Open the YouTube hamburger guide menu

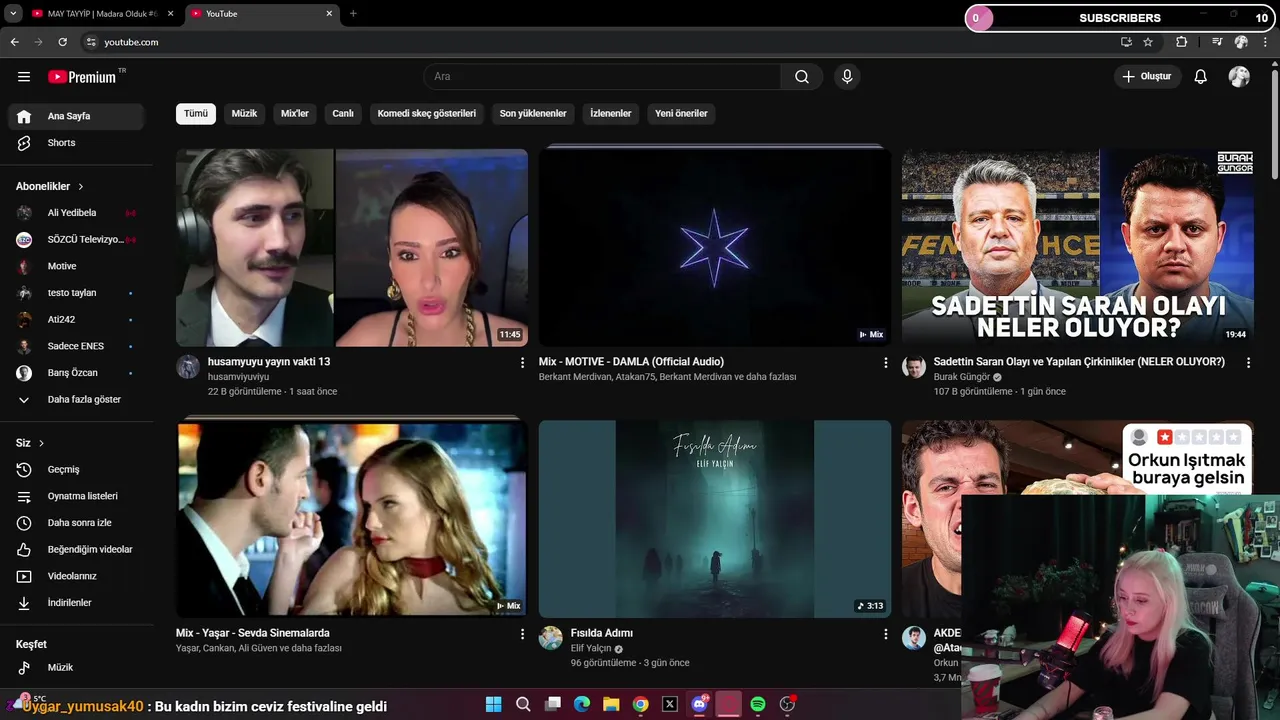point(24,77)
